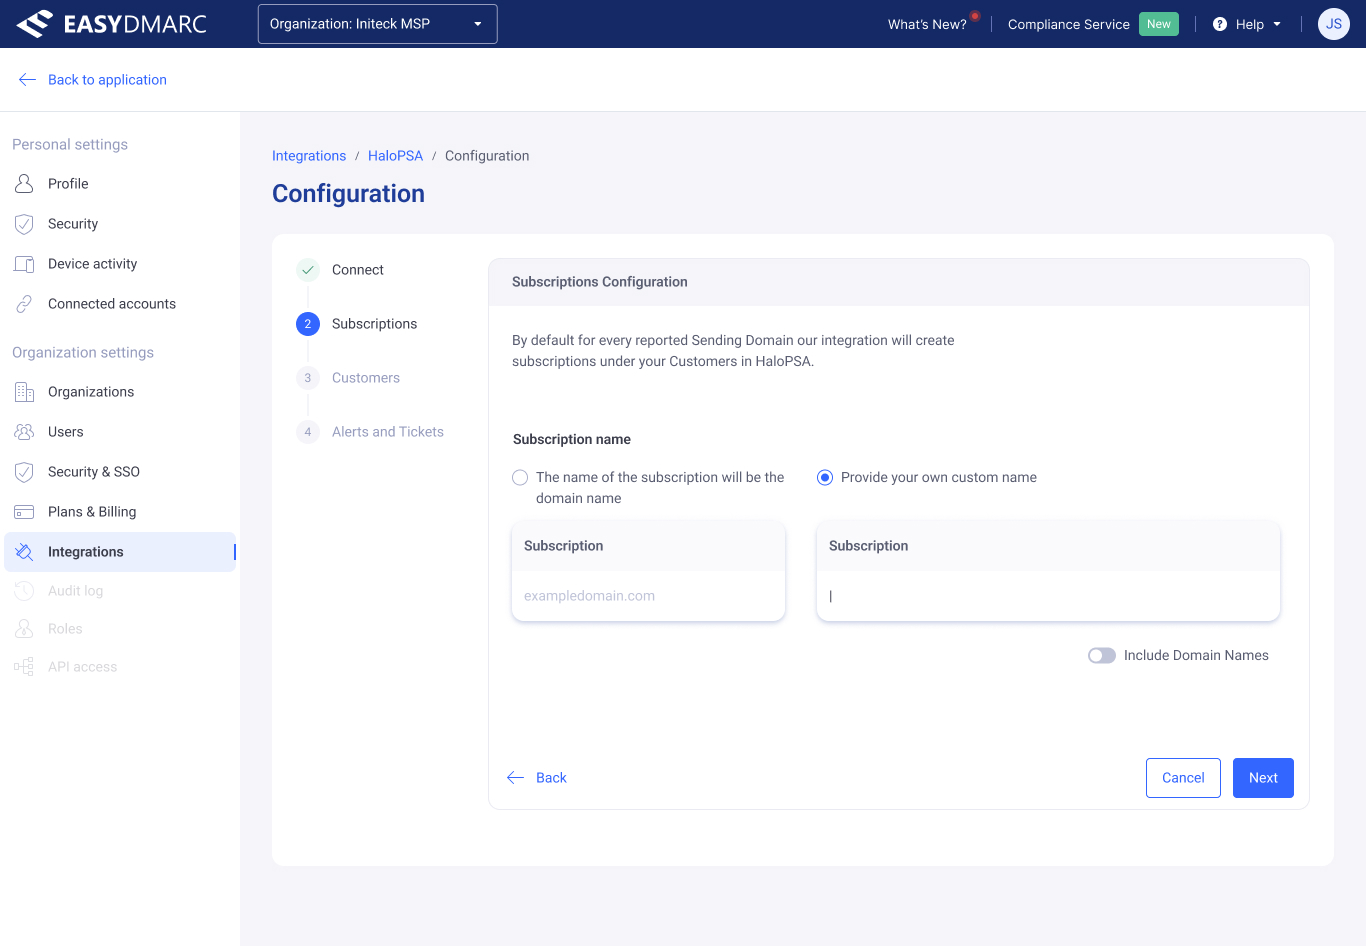
Task: Open Compliance Service link
Action: [1068, 24]
